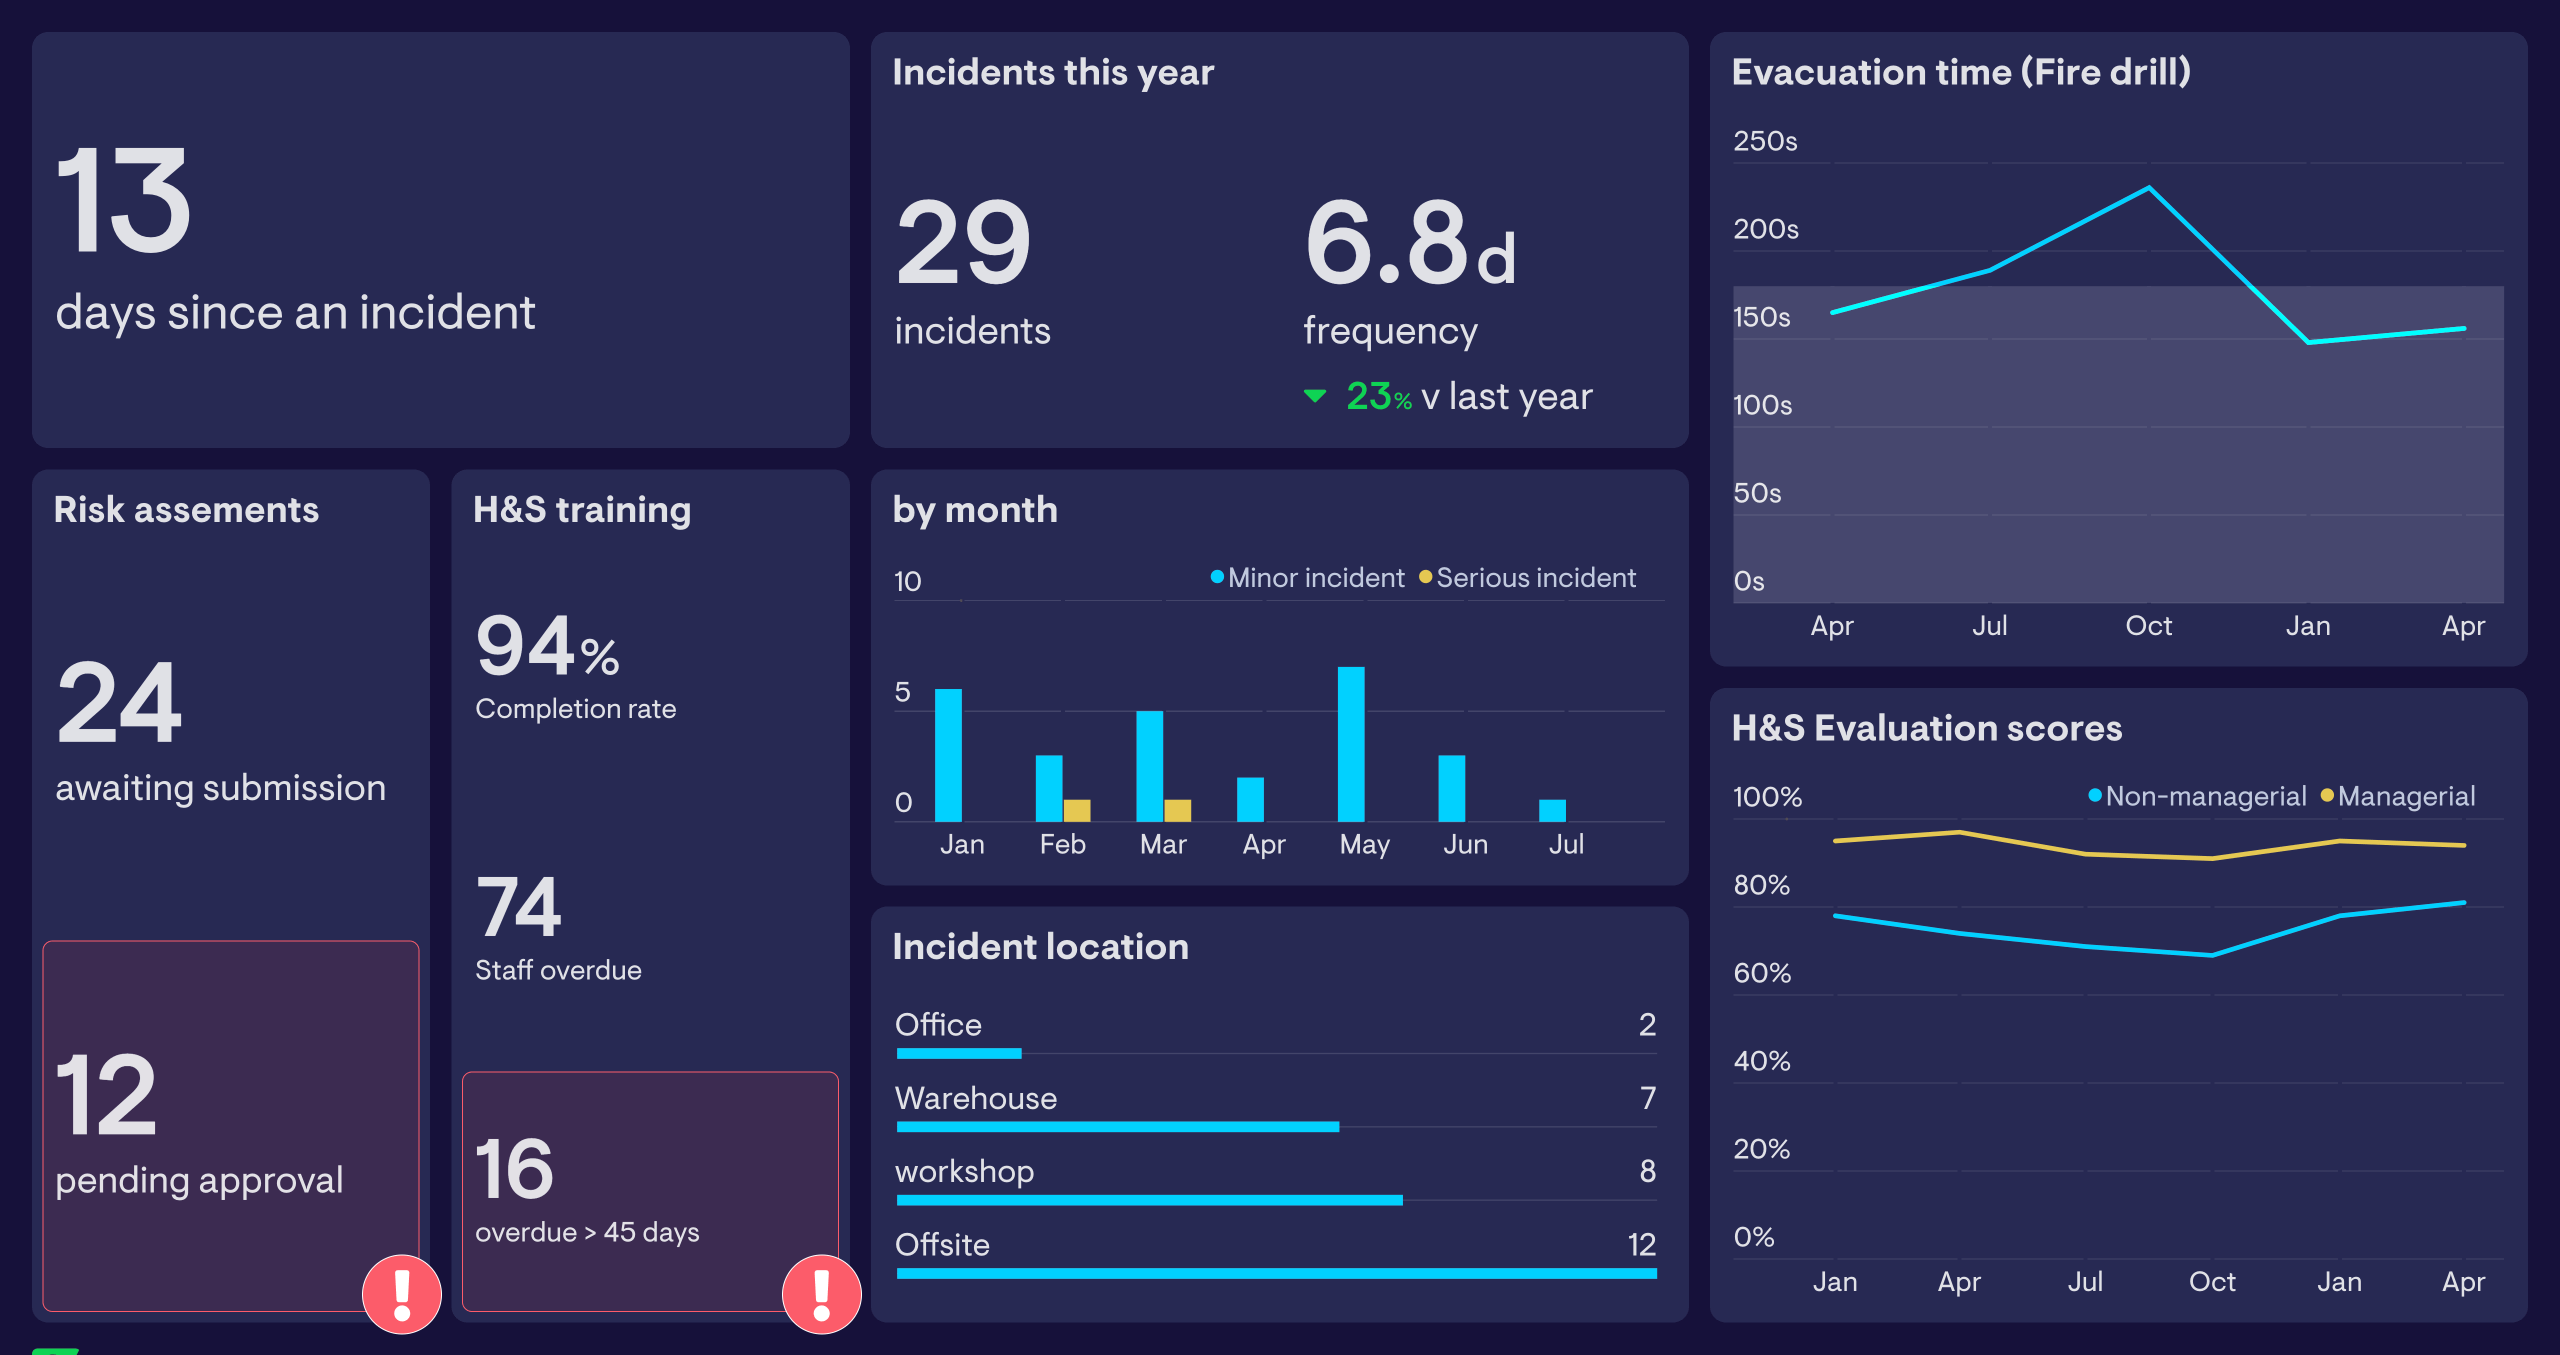
Task: Toggle Serious incident legend dot
Action: pyautogui.click(x=1425, y=577)
